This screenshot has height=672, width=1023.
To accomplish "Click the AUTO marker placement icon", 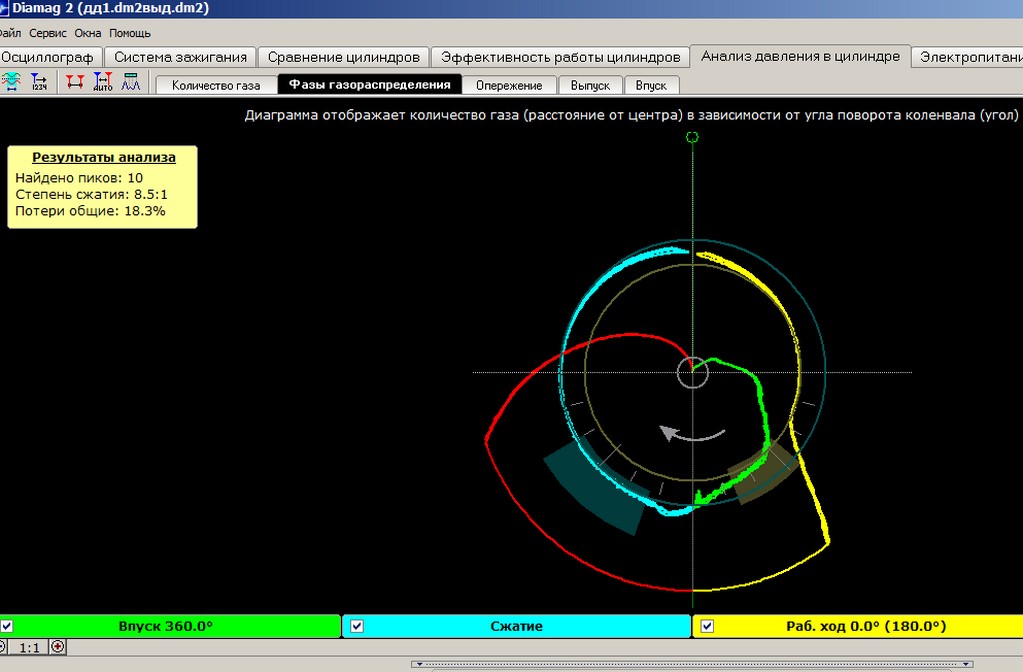I will point(103,82).
